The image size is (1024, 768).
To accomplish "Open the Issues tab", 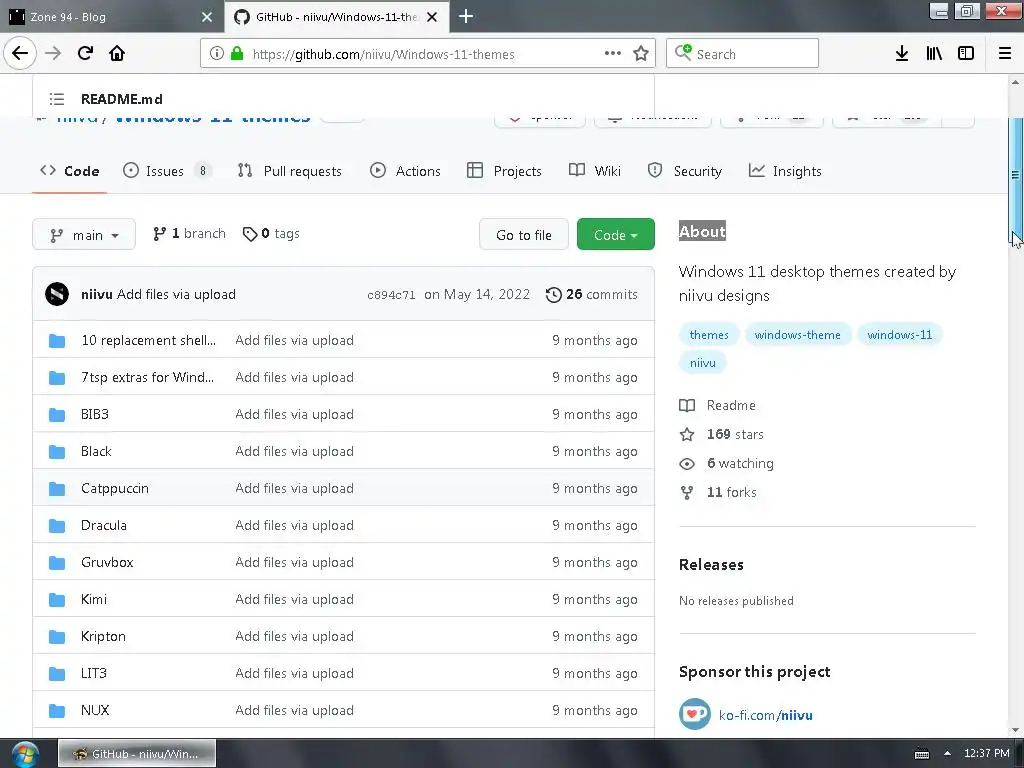I will coord(167,171).
